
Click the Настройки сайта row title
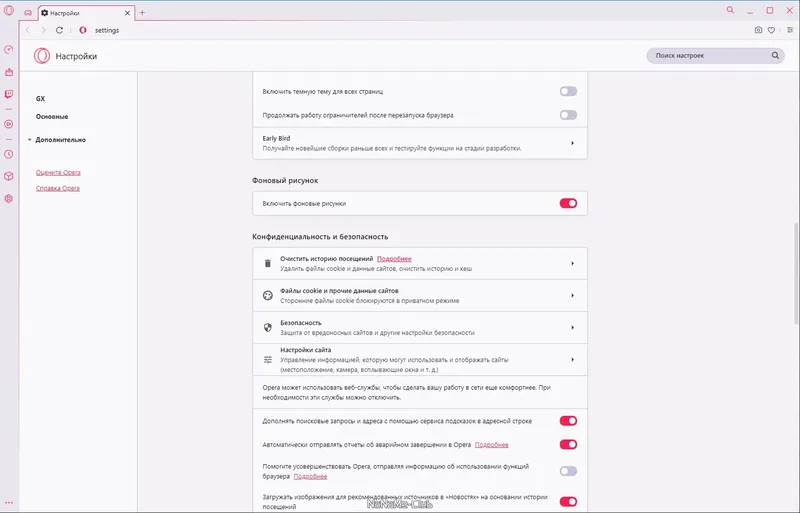(x=306, y=350)
